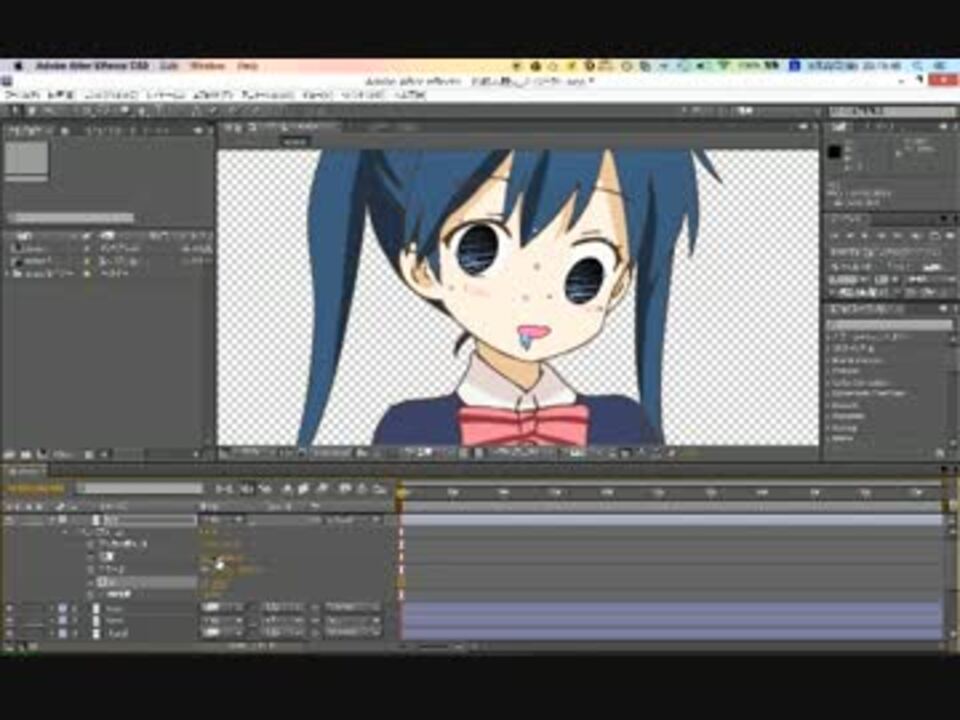Toggle the Anchor Point stopwatch
Screen dimensions: 960x720
point(91,544)
